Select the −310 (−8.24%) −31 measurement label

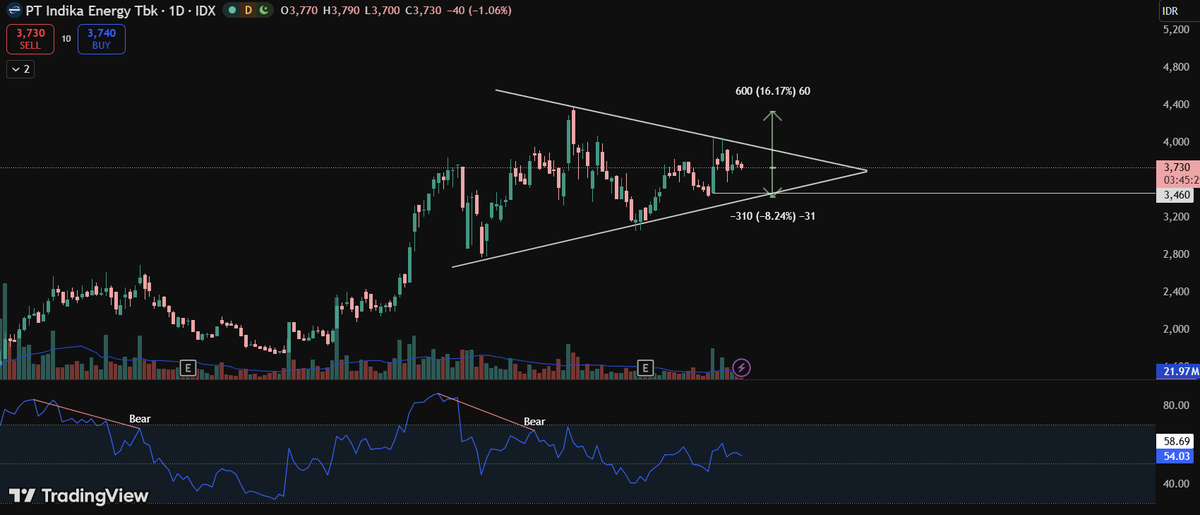(x=772, y=215)
